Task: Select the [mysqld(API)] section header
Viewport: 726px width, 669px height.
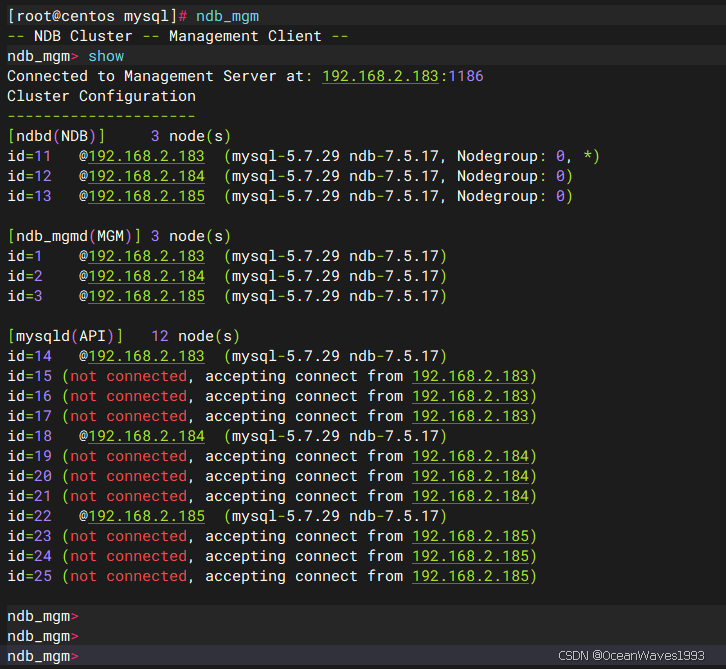Action: (65, 336)
